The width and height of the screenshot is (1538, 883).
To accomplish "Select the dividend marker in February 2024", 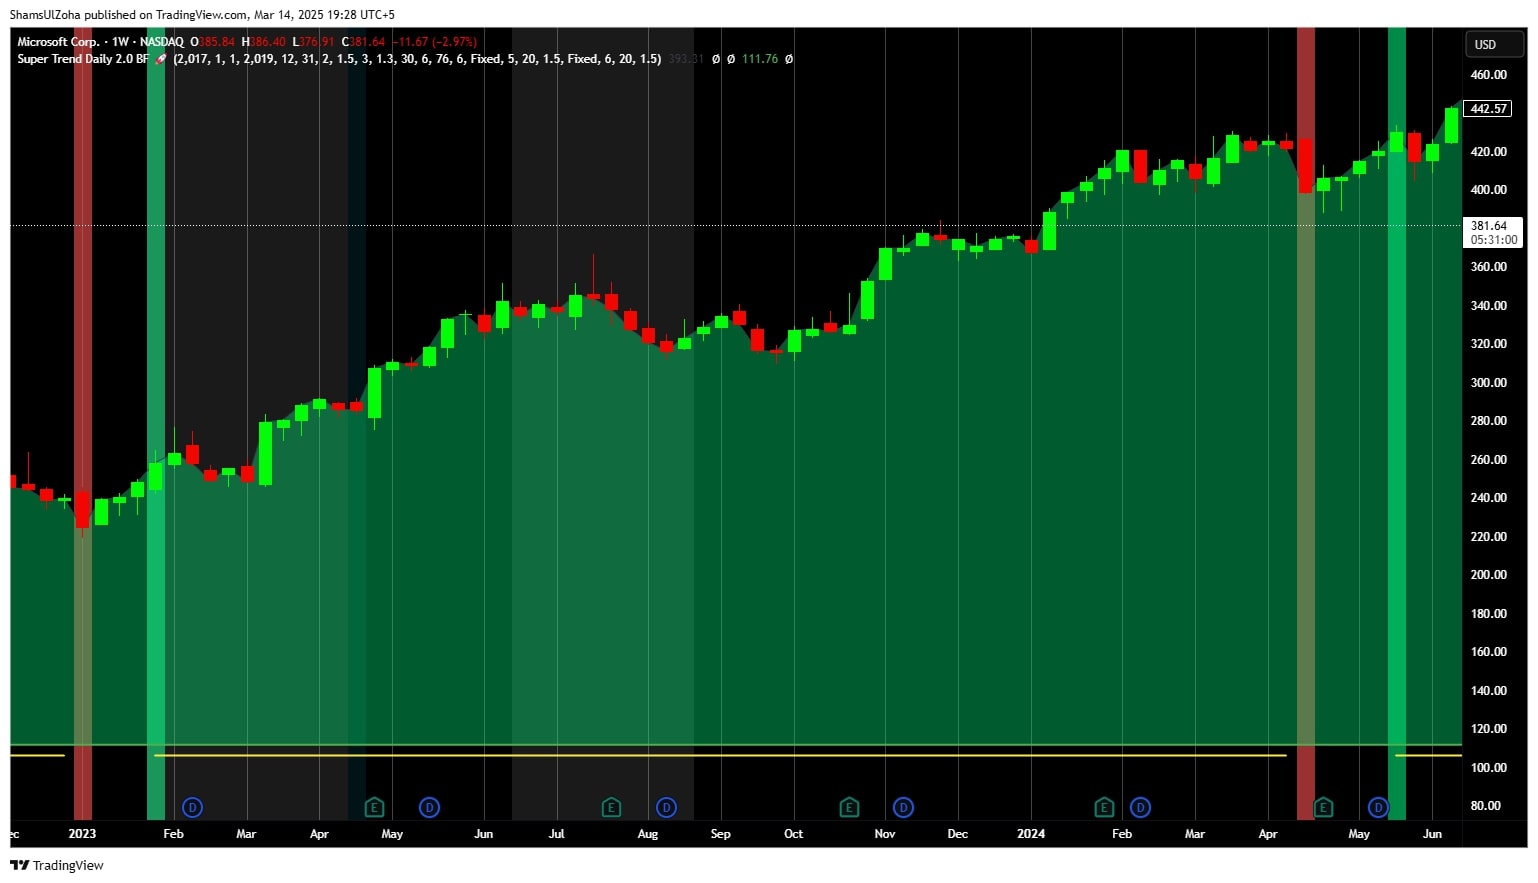I will pyautogui.click(x=1140, y=807).
